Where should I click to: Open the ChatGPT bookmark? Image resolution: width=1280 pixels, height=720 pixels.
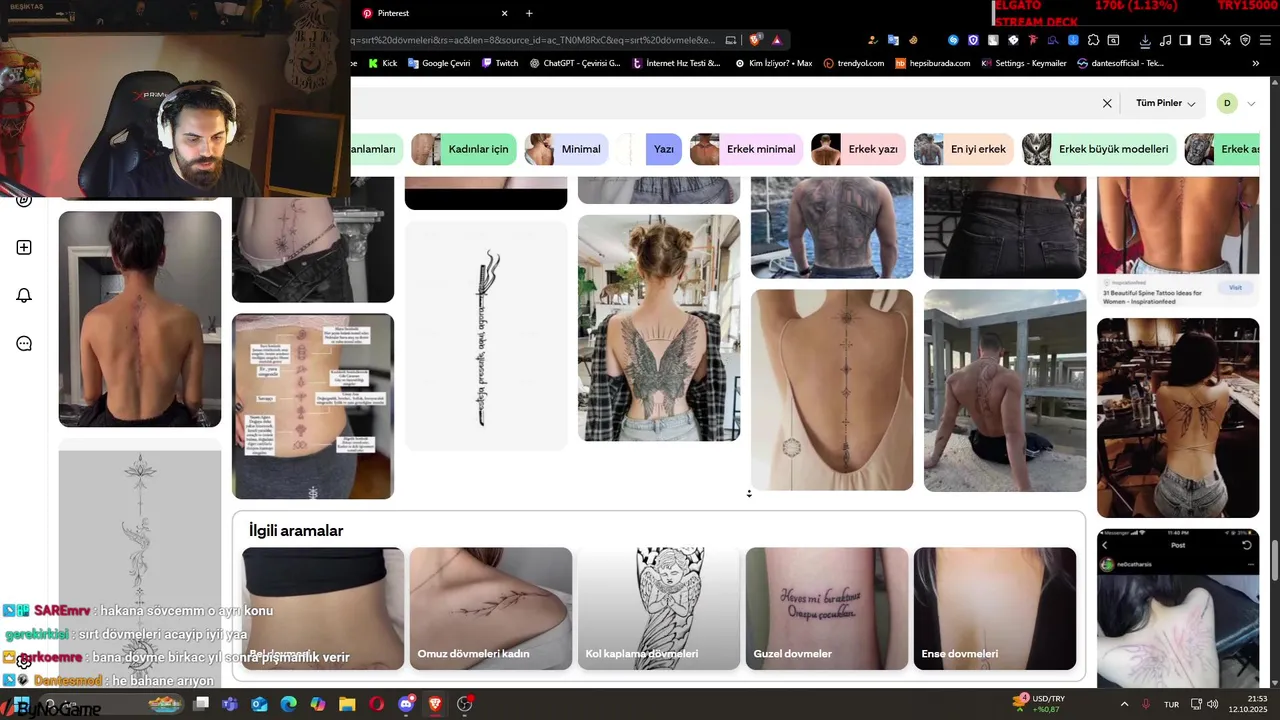pos(574,63)
